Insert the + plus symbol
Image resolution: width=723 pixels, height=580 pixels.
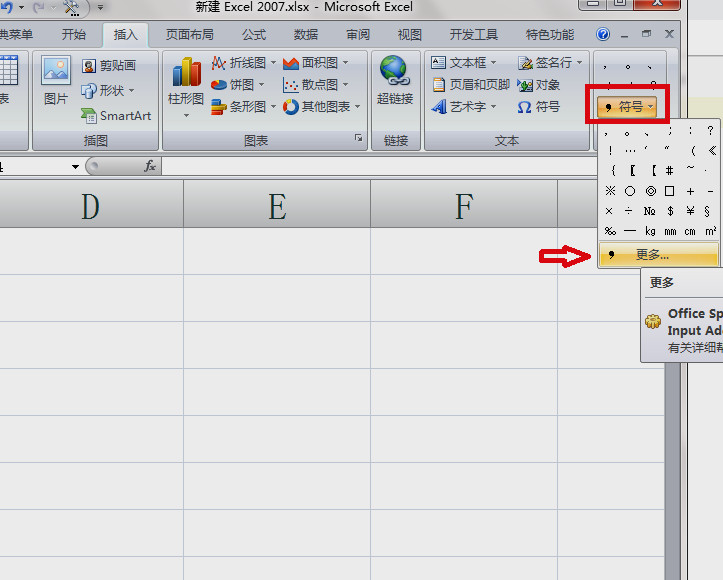coord(690,190)
